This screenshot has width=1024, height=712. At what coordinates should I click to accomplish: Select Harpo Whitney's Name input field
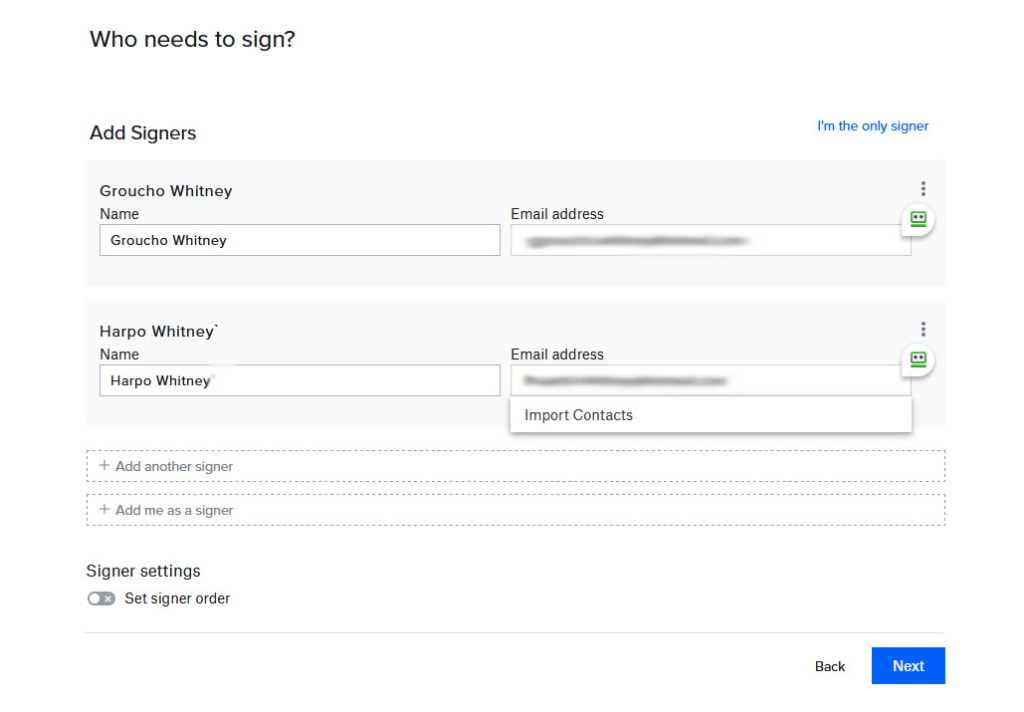299,380
